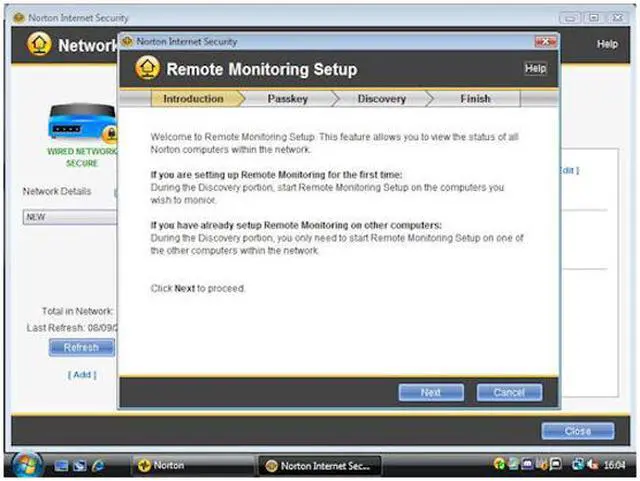
Task: Click the Norton home icon in Network header
Action: point(40,46)
